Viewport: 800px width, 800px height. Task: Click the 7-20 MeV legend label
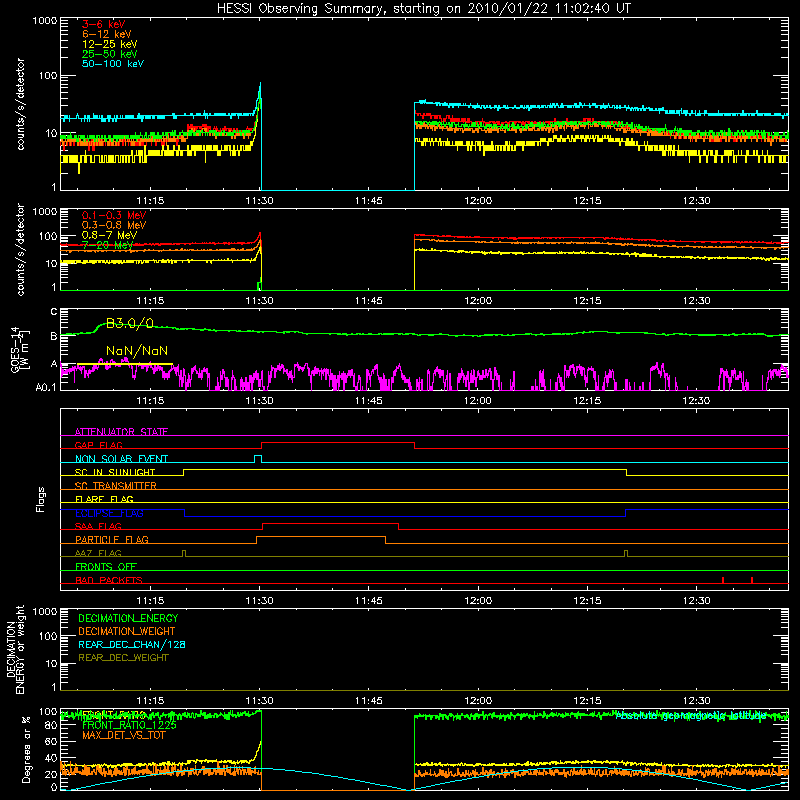(x=107, y=245)
